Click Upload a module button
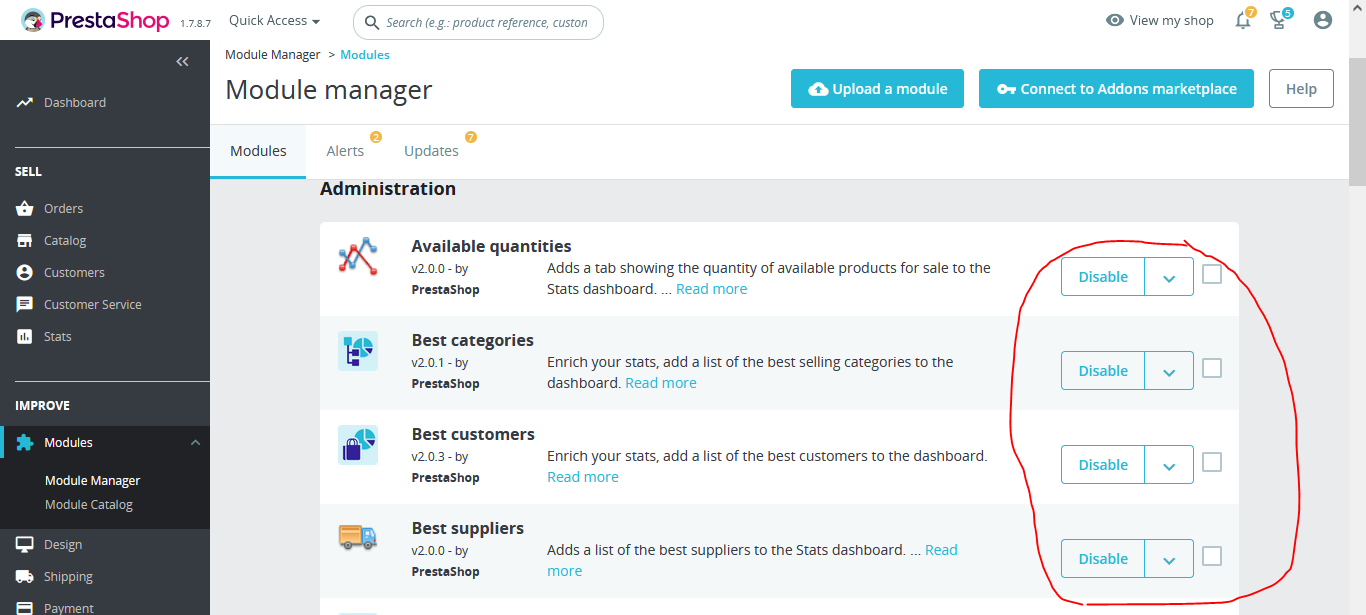1366x615 pixels. [x=877, y=89]
